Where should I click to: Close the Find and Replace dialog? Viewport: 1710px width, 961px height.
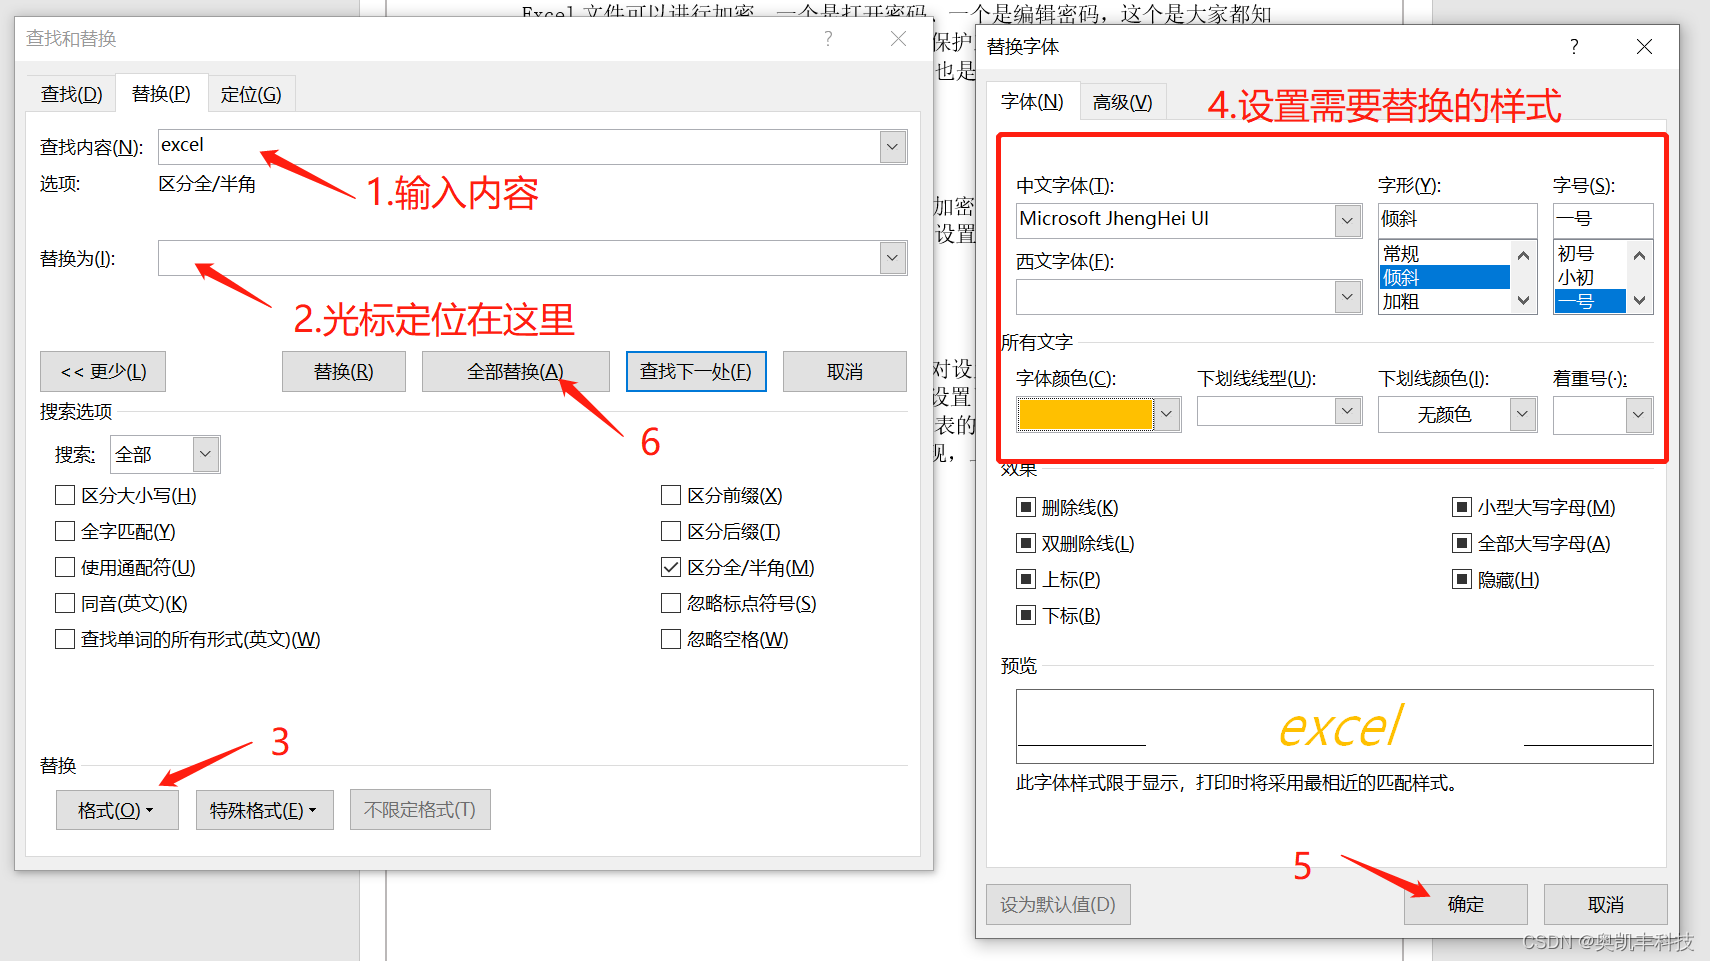click(898, 39)
